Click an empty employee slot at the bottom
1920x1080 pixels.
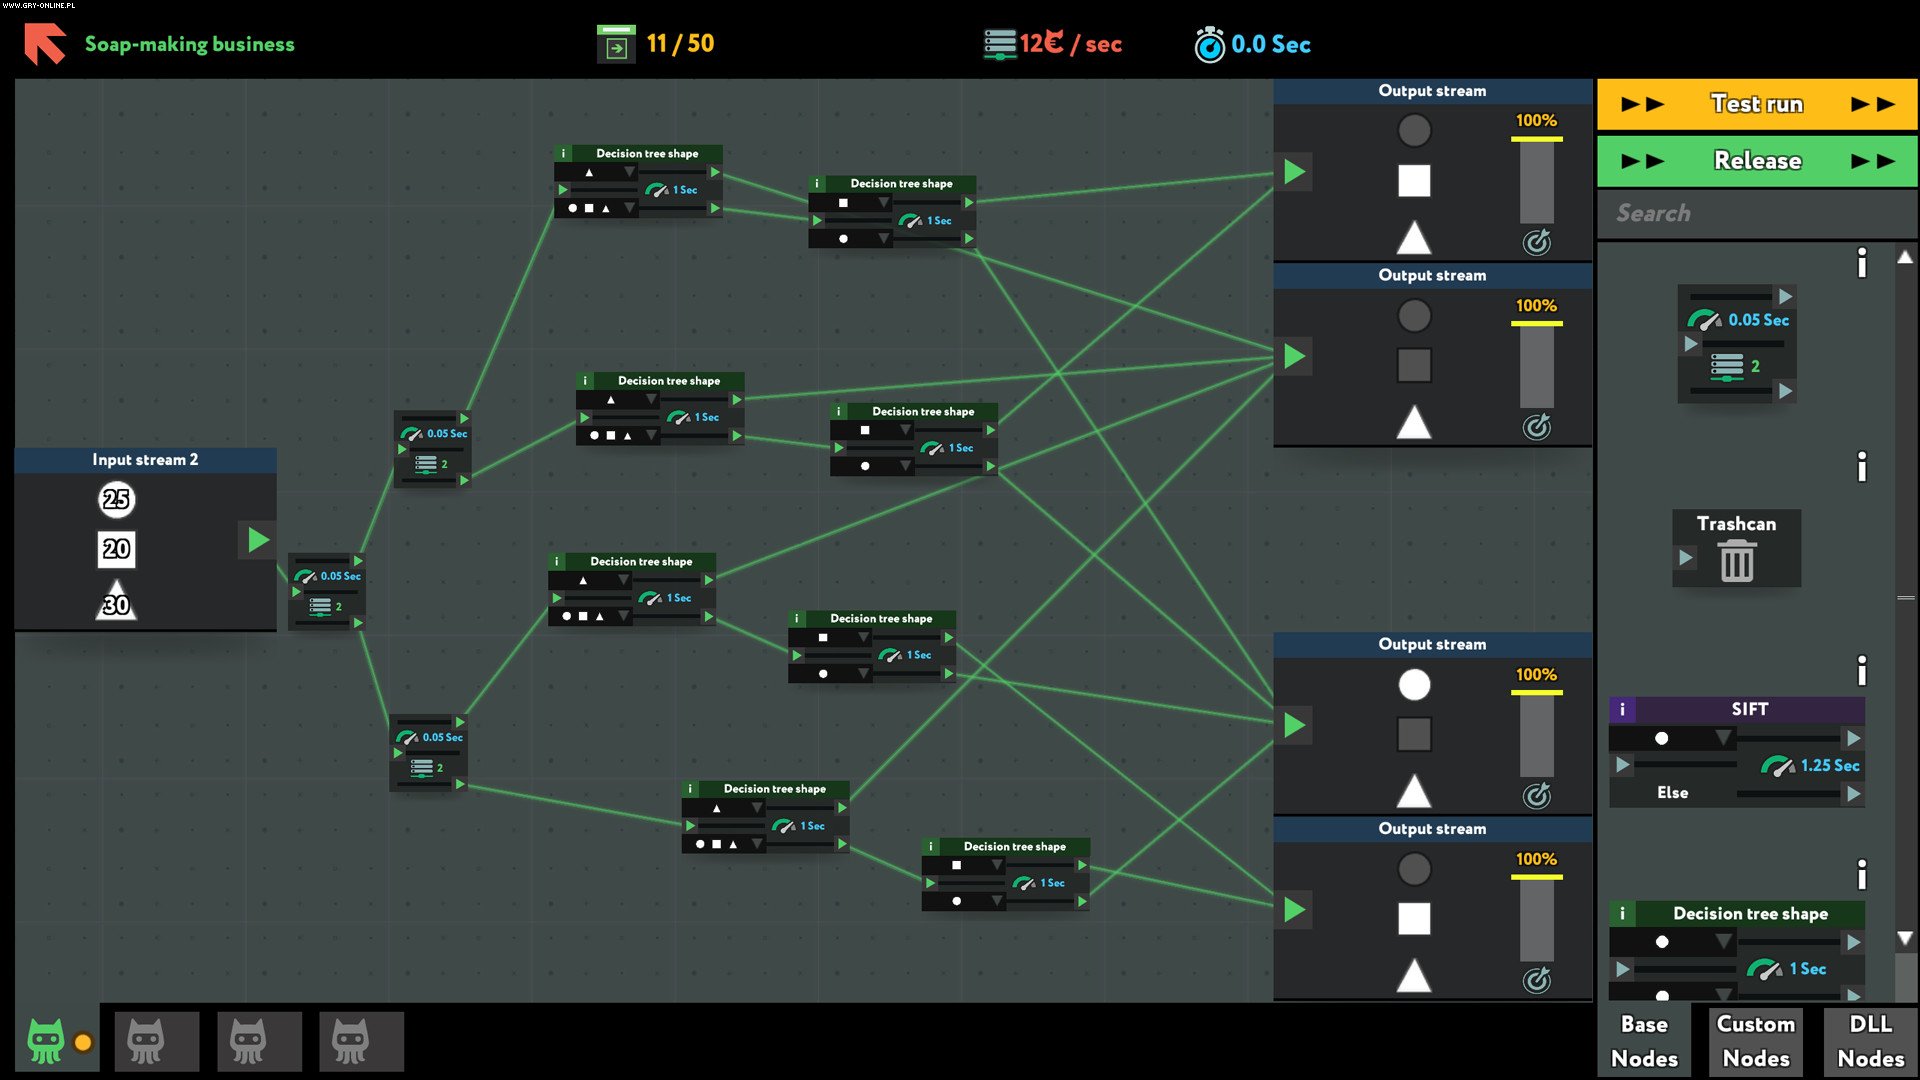[x=157, y=1041]
